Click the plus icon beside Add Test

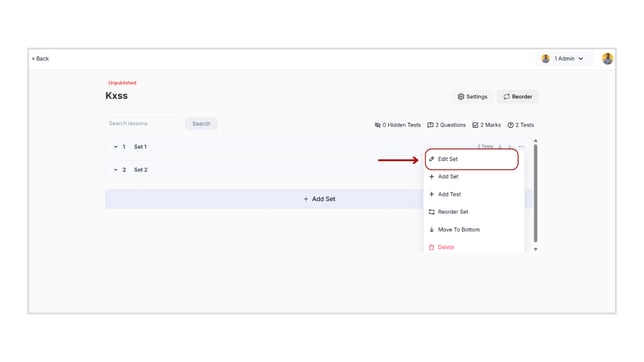[431, 194]
